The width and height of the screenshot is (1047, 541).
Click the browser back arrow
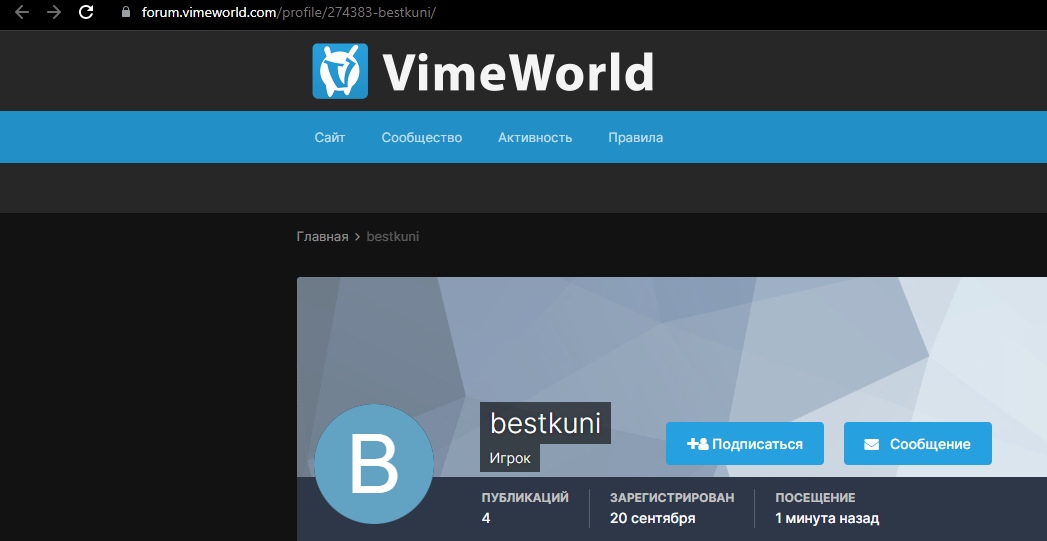click(x=22, y=13)
